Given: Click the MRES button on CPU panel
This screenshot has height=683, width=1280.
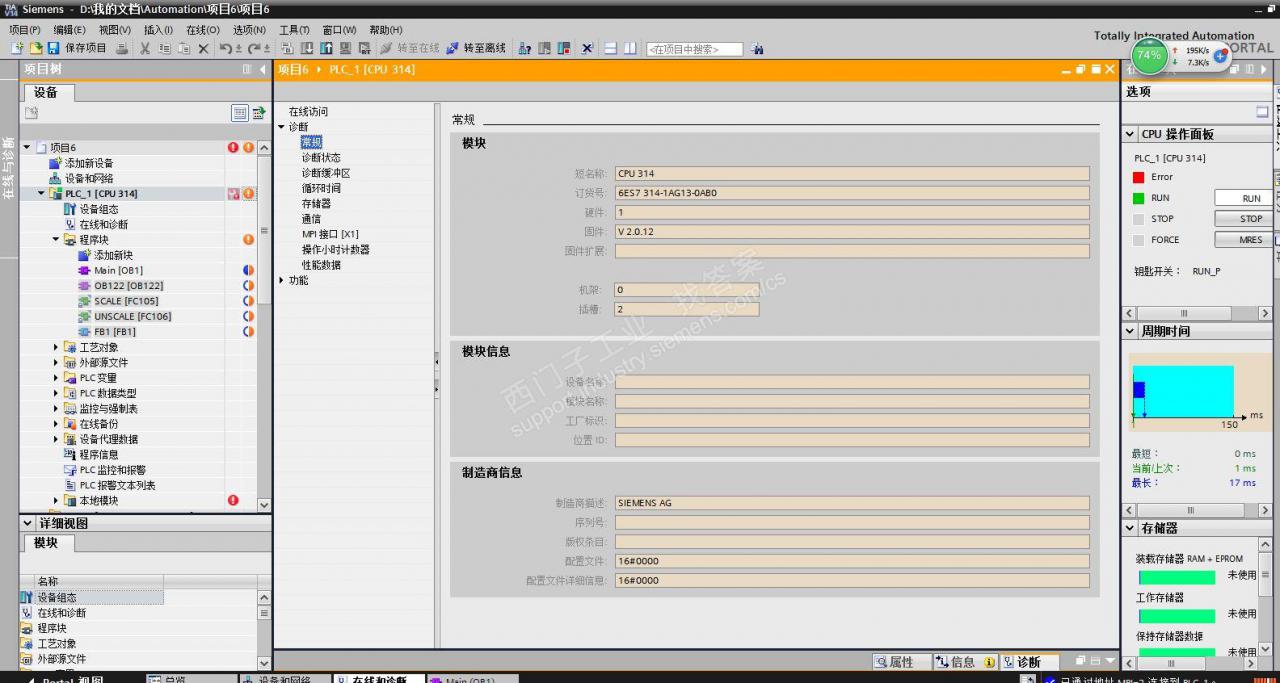Looking at the screenshot, I should pyautogui.click(x=1244, y=240).
